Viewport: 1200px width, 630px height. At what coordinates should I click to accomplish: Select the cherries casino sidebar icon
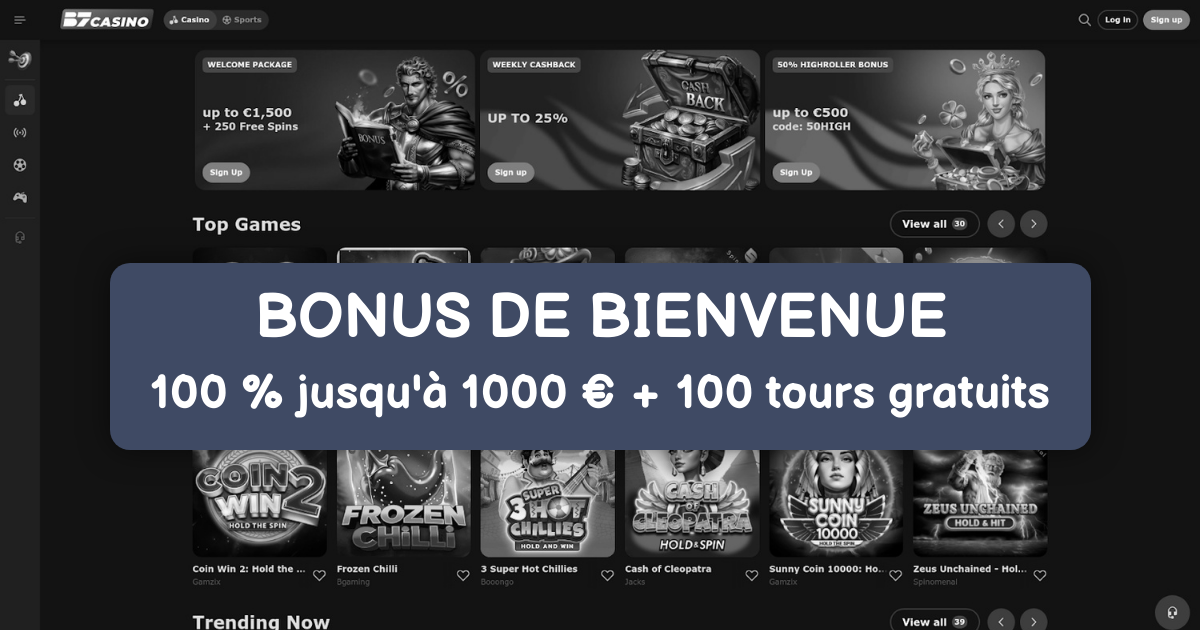pos(20,100)
